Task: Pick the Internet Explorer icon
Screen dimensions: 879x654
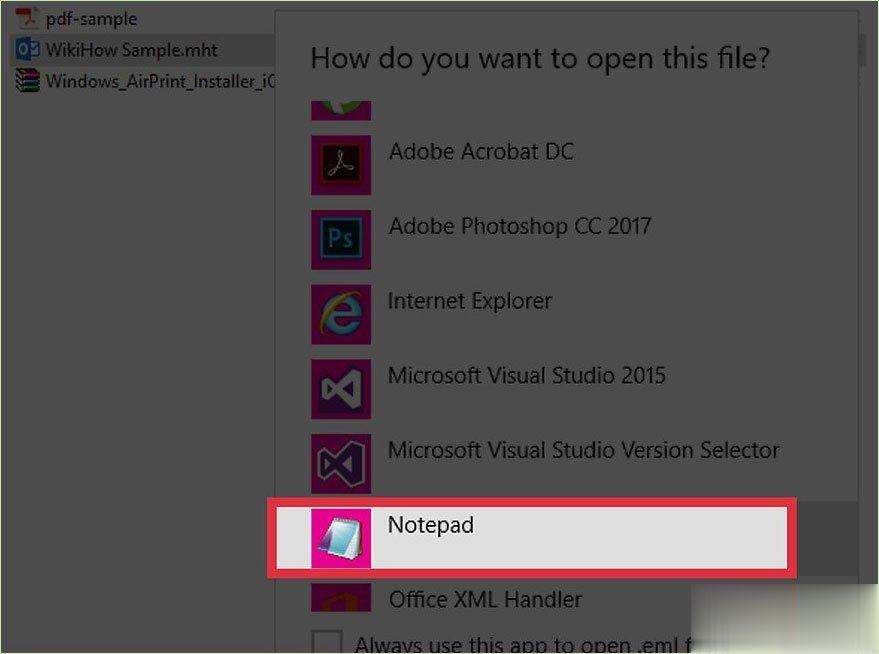Action: [x=341, y=314]
